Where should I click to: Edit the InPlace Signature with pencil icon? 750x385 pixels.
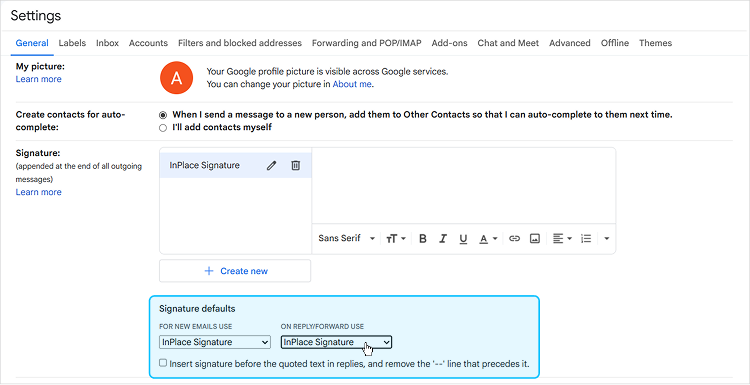(x=272, y=165)
